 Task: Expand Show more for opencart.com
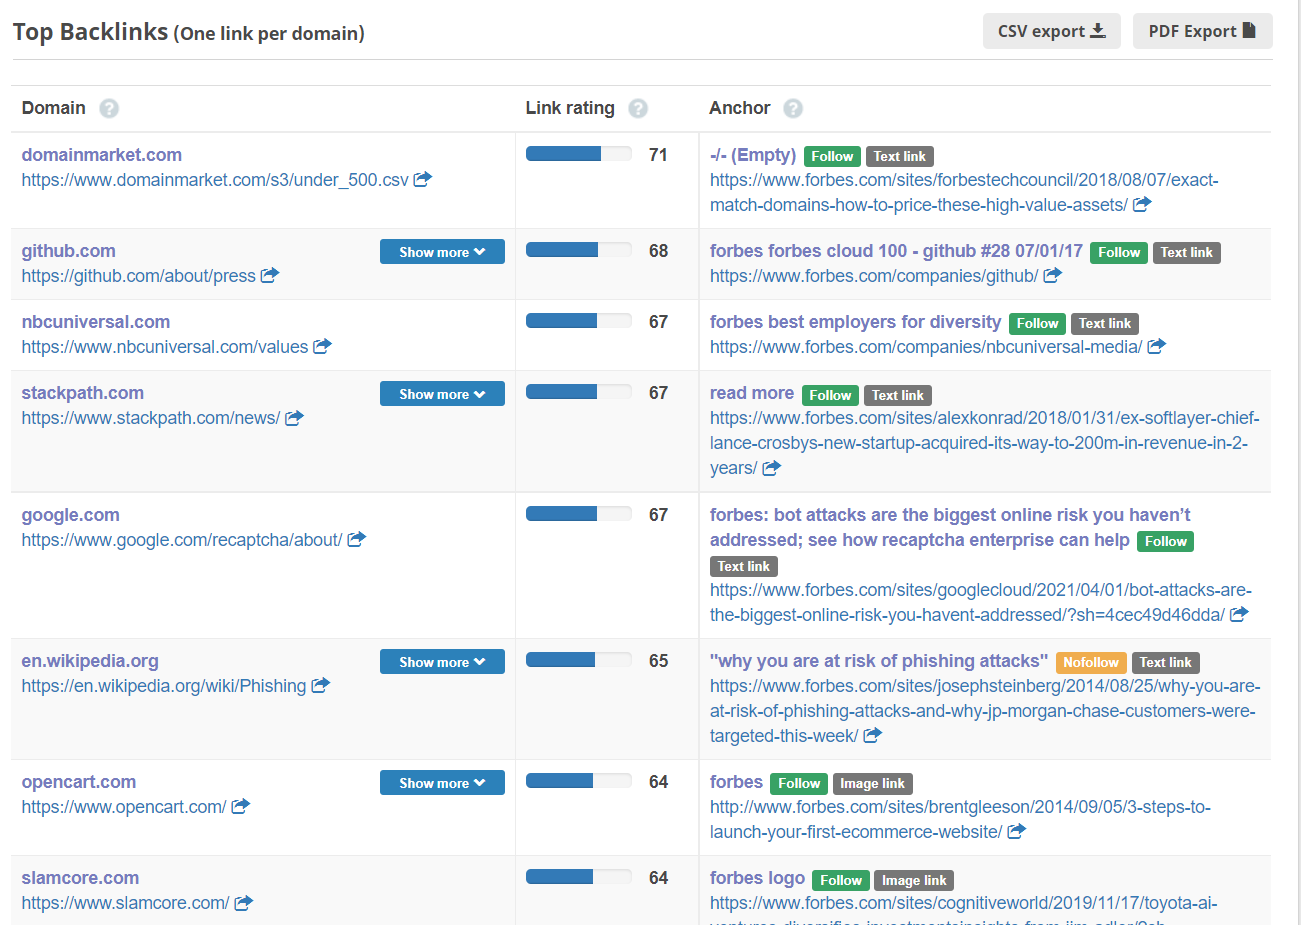(442, 783)
